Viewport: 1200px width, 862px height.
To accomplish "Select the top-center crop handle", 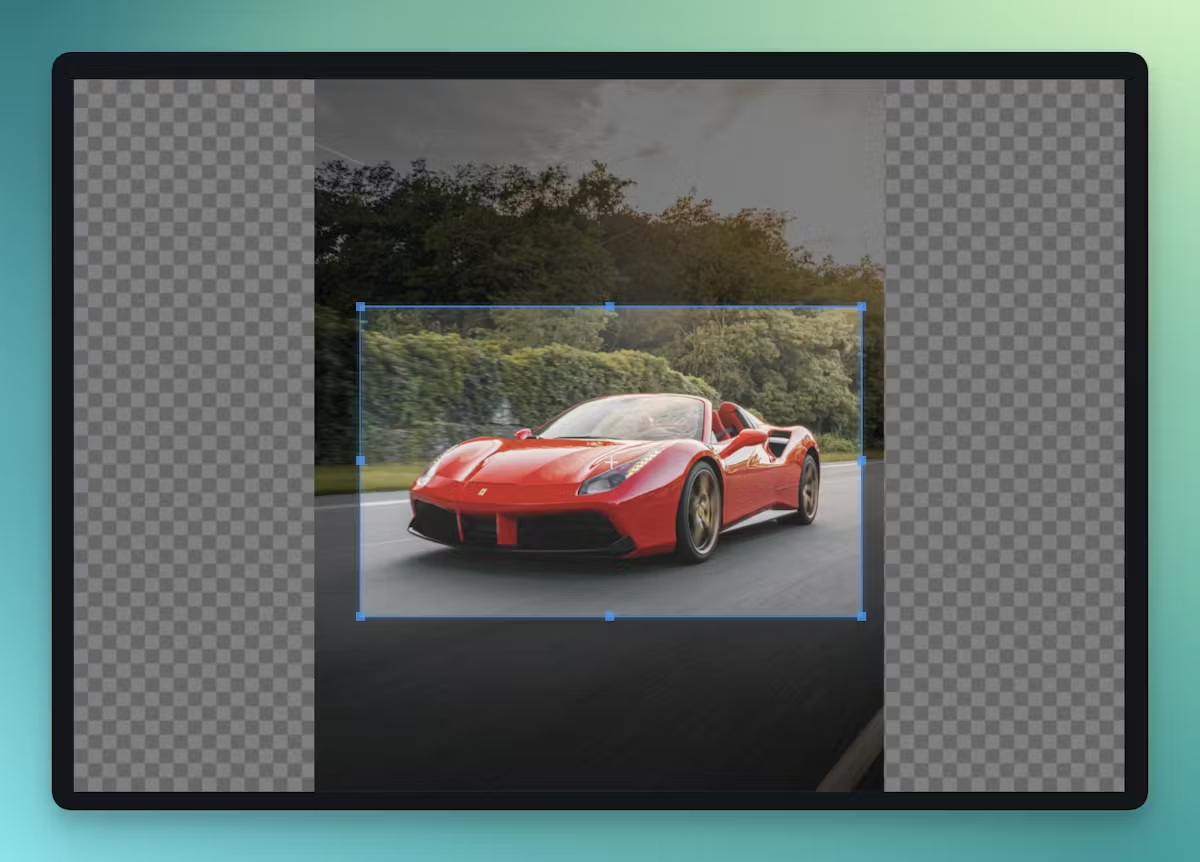I will (610, 307).
